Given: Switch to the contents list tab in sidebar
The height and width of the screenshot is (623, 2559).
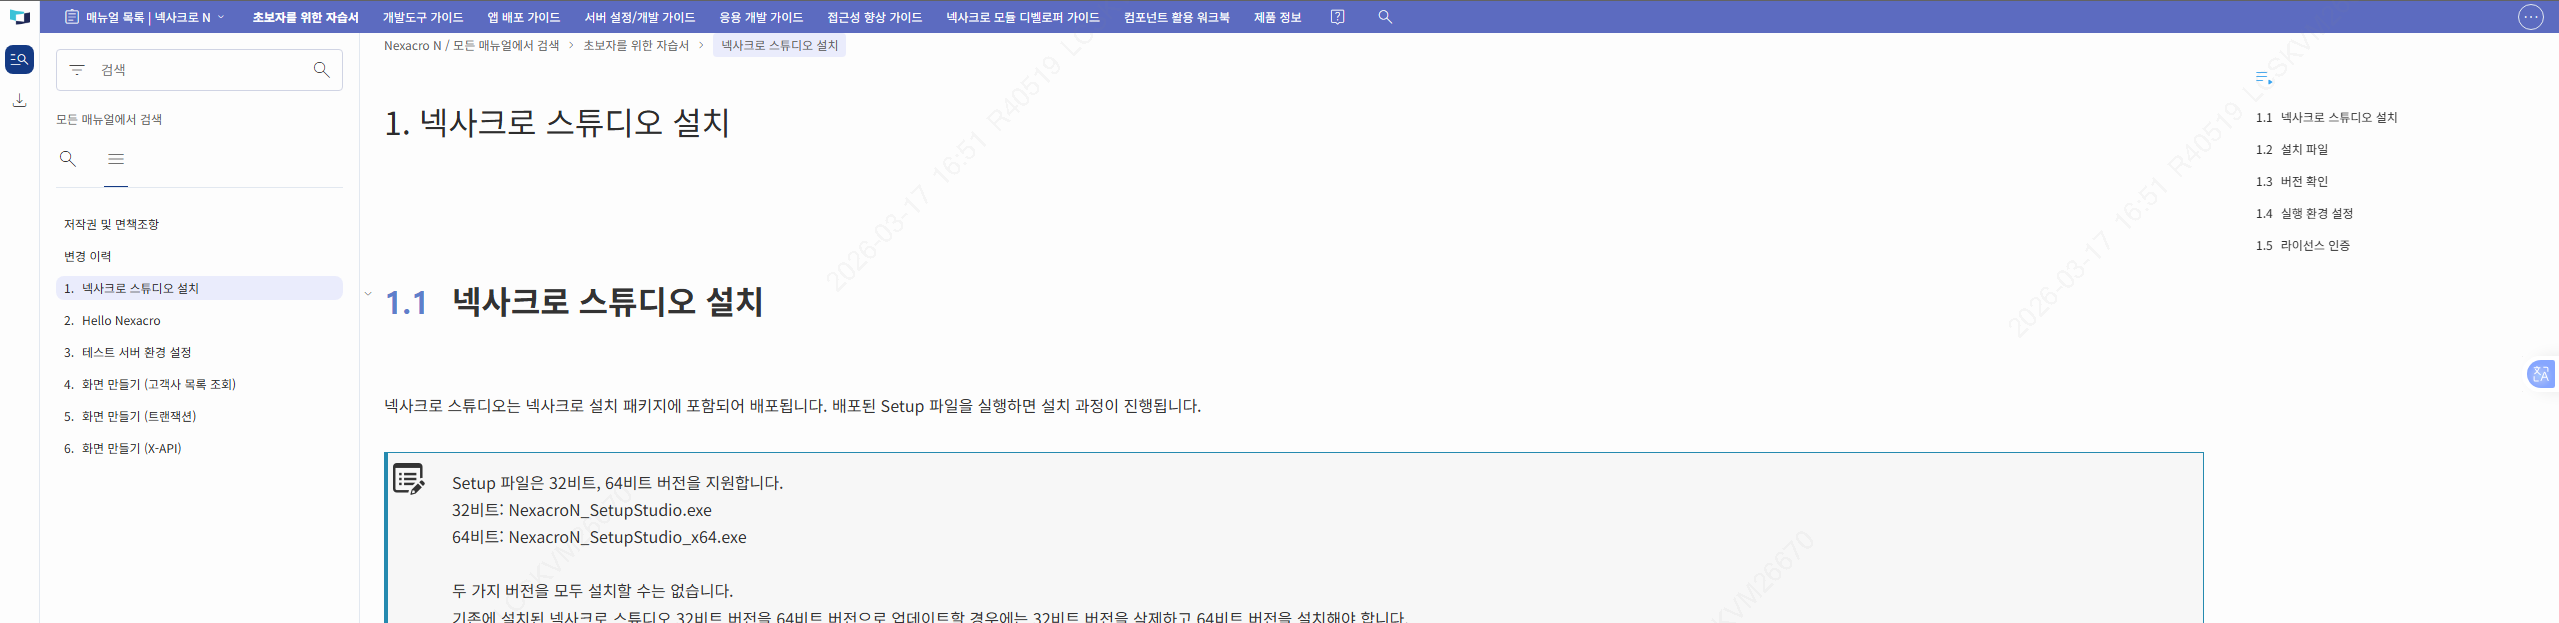Looking at the screenshot, I should tap(116, 159).
